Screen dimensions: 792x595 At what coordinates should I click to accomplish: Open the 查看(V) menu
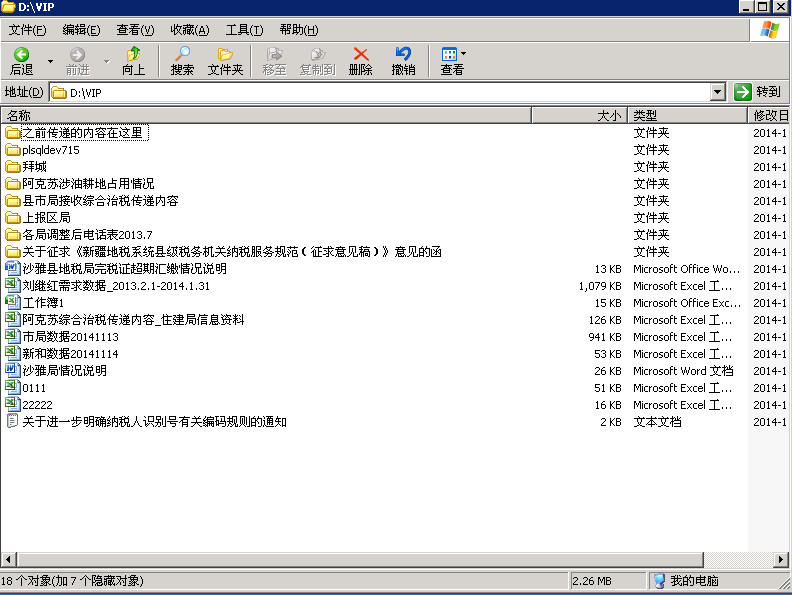pos(135,30)
